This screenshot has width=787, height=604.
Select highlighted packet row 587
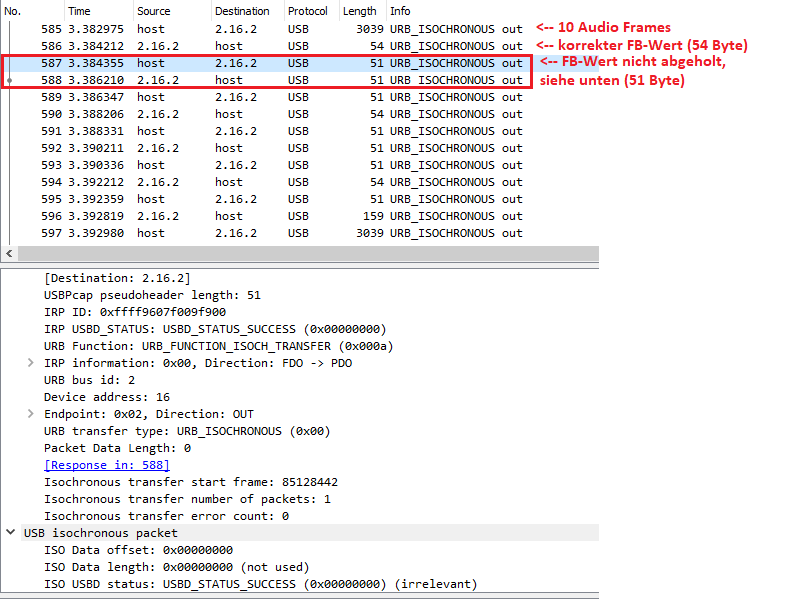pos(300,63)
